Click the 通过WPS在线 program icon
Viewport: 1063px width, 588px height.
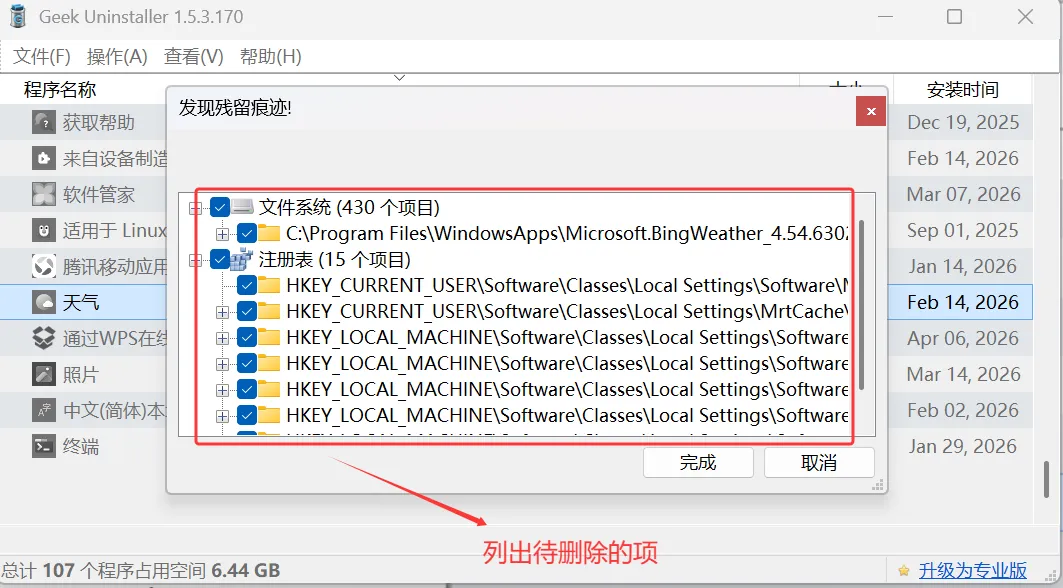click(44, 338)
